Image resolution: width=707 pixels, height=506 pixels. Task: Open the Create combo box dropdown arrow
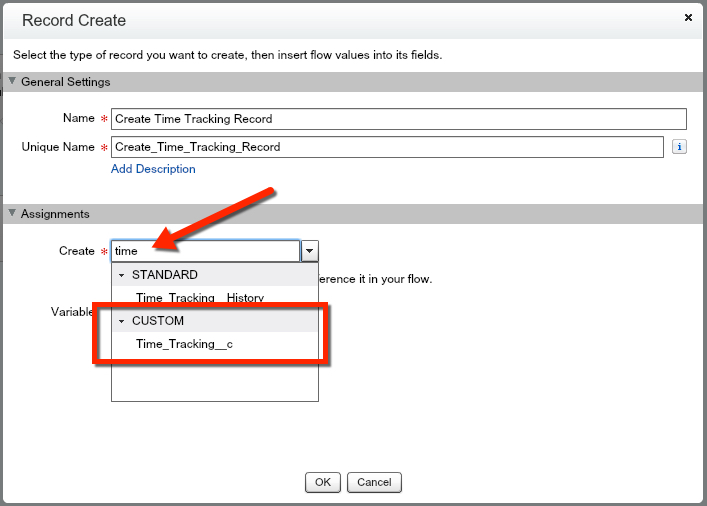pyautogui.click(x=310, y=251)
